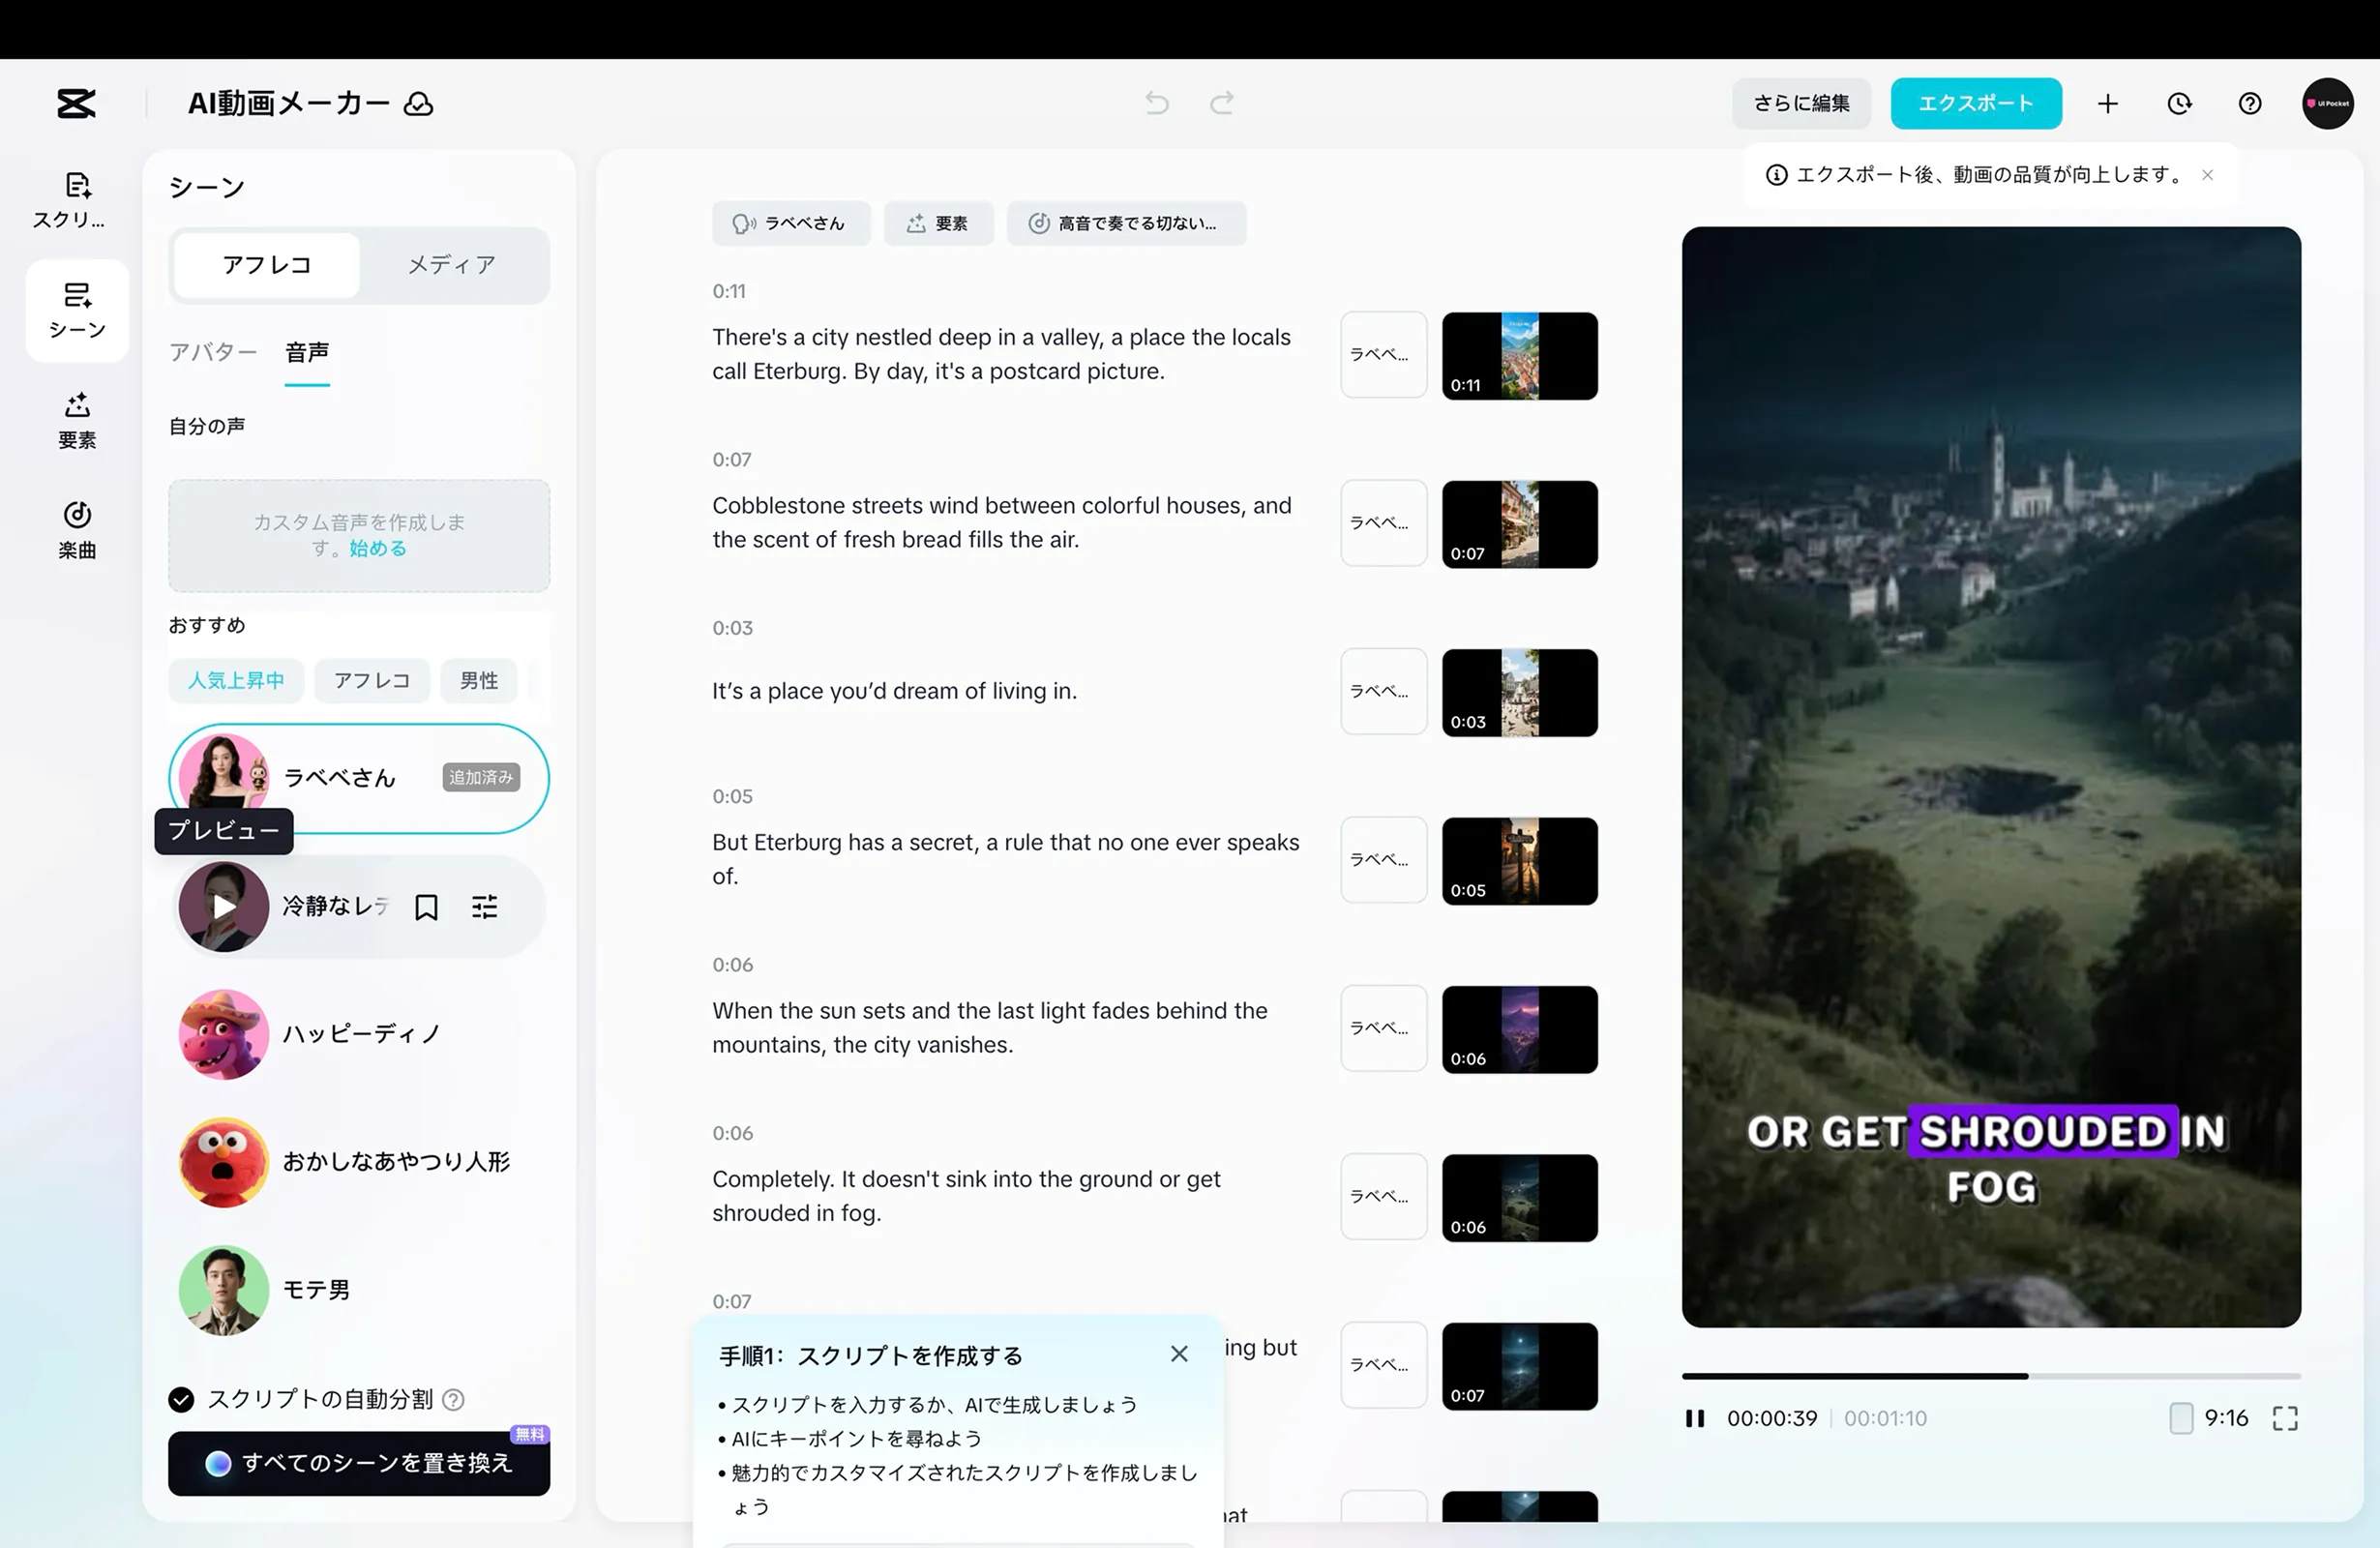Click 始める to create a custom voice
Image resolution: width=2380 pixels, height=1548 pixels.
[x=377, y=548]
